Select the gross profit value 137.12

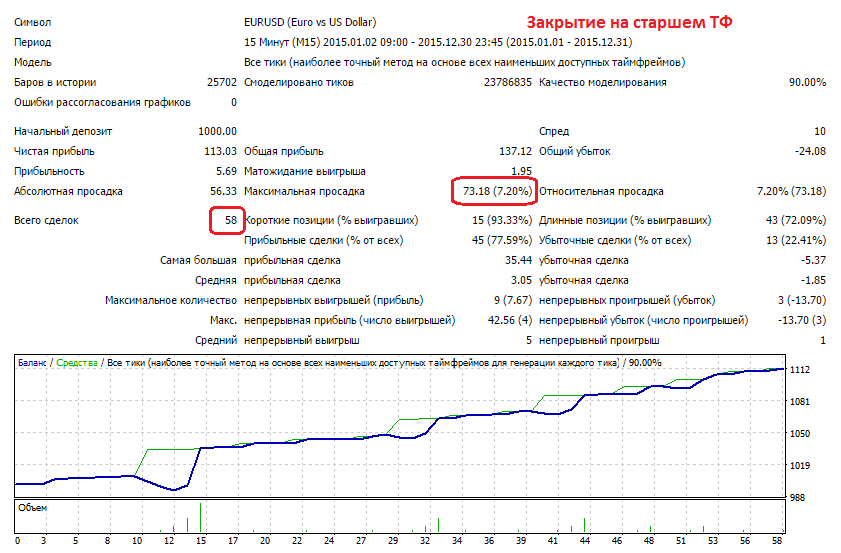(515, 151)
